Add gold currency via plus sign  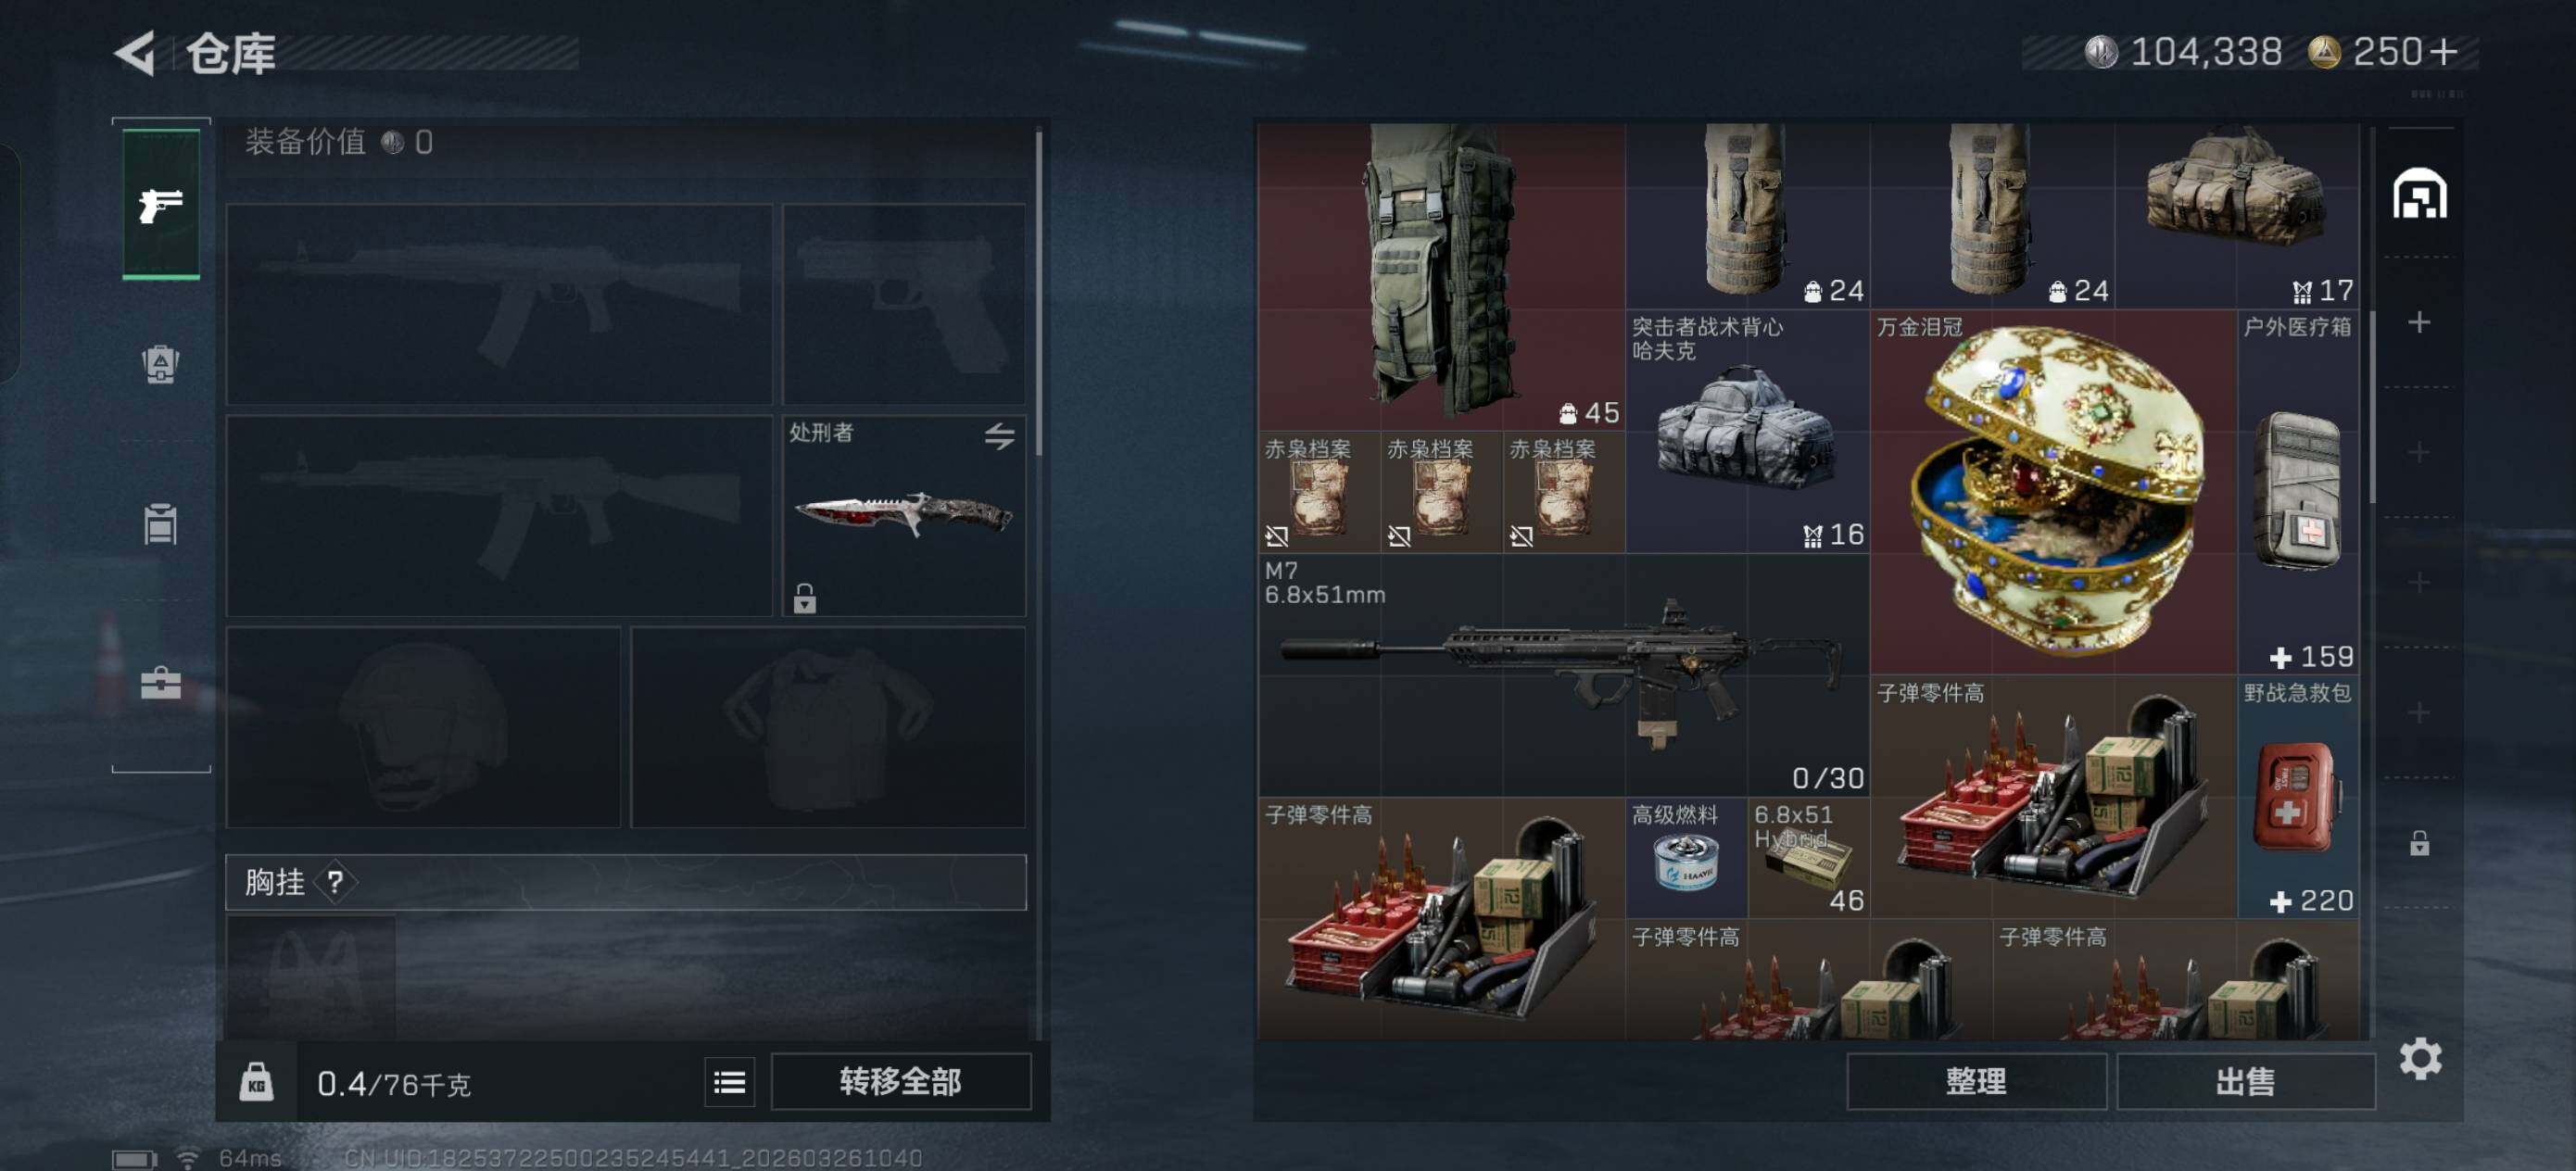[x=2443, y=52]
